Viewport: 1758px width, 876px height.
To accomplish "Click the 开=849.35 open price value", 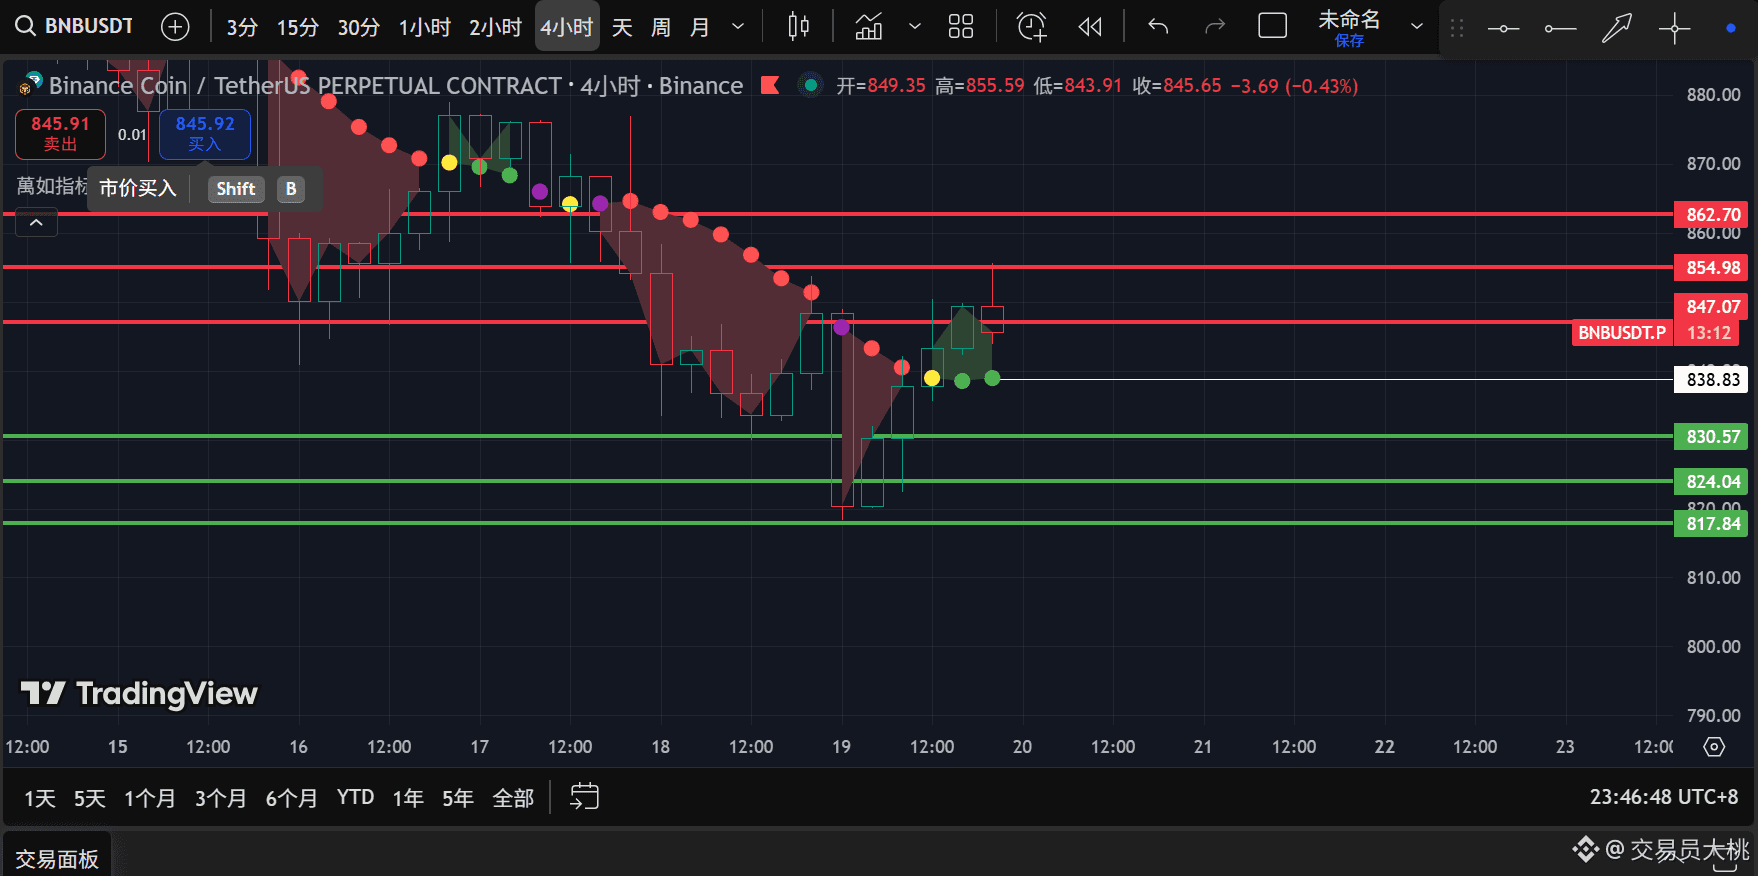I will click(881, 86).
